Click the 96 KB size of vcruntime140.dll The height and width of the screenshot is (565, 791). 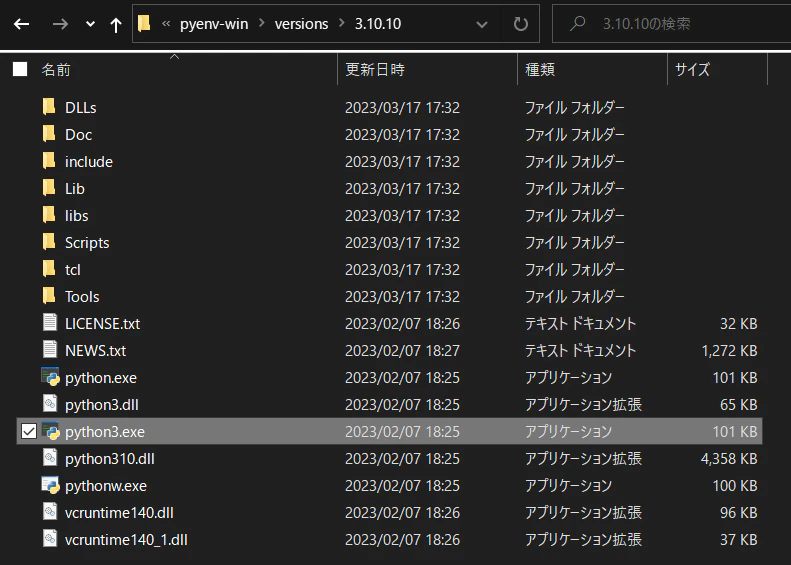pos(739,513)
